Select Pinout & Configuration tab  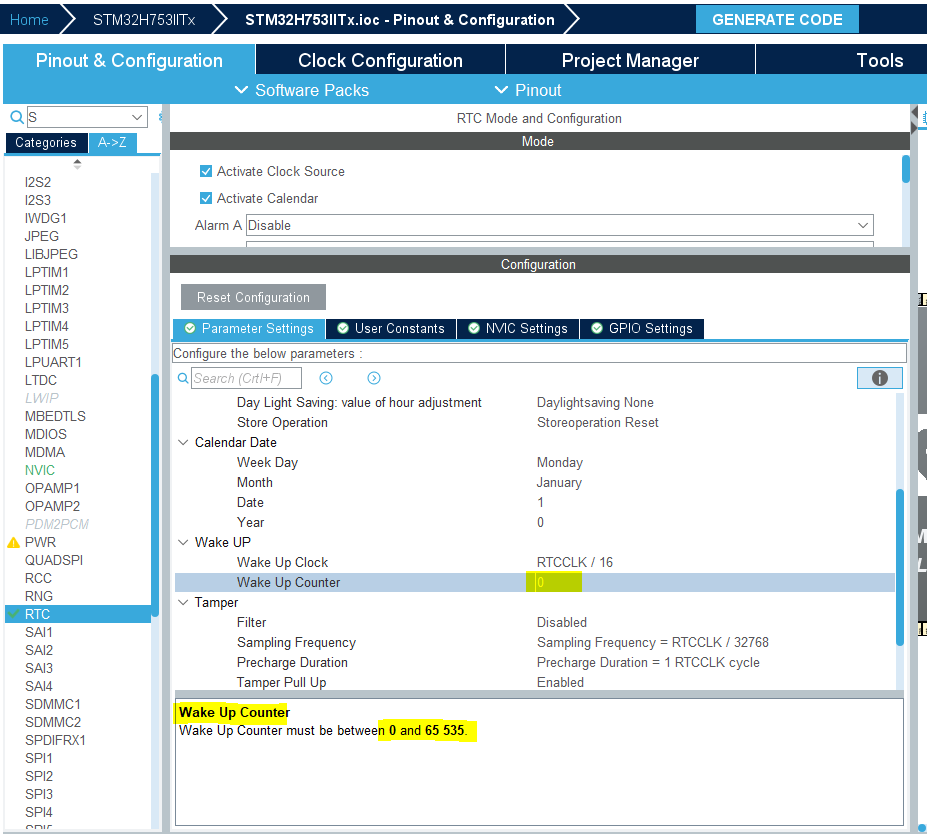129,60
